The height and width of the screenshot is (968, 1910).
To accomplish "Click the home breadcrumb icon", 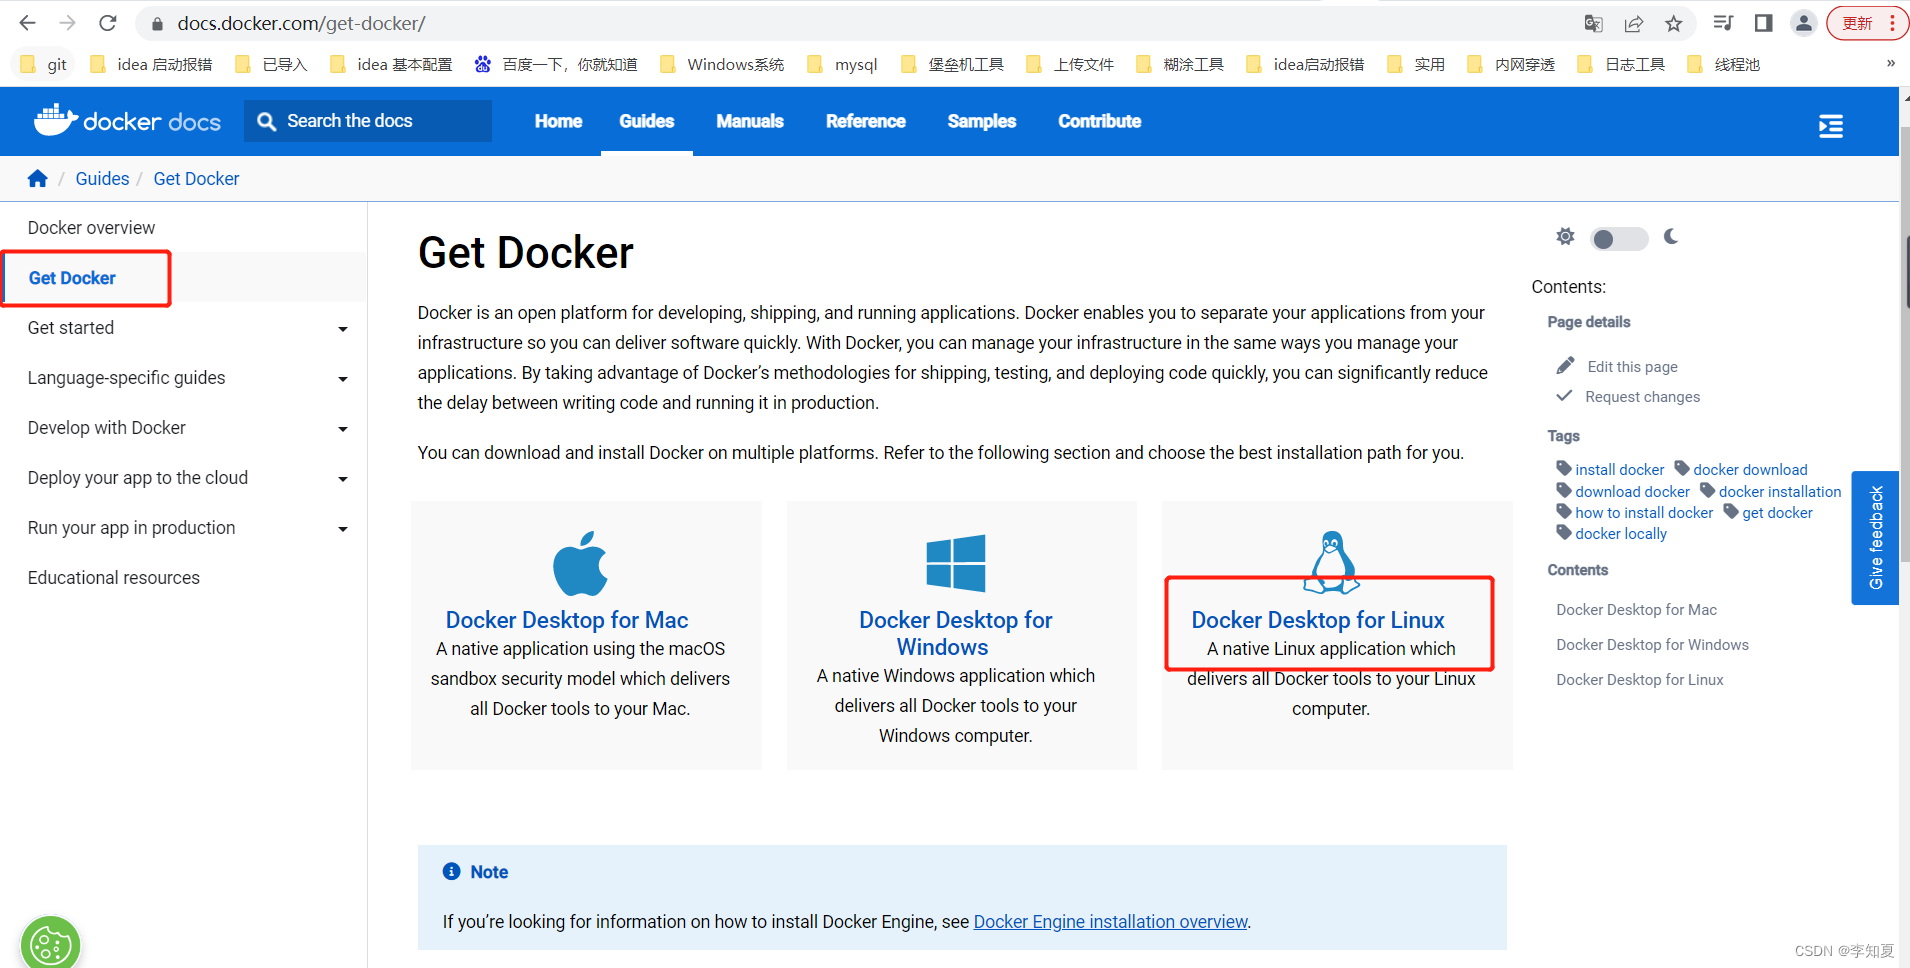I will (x=38, y=179).
